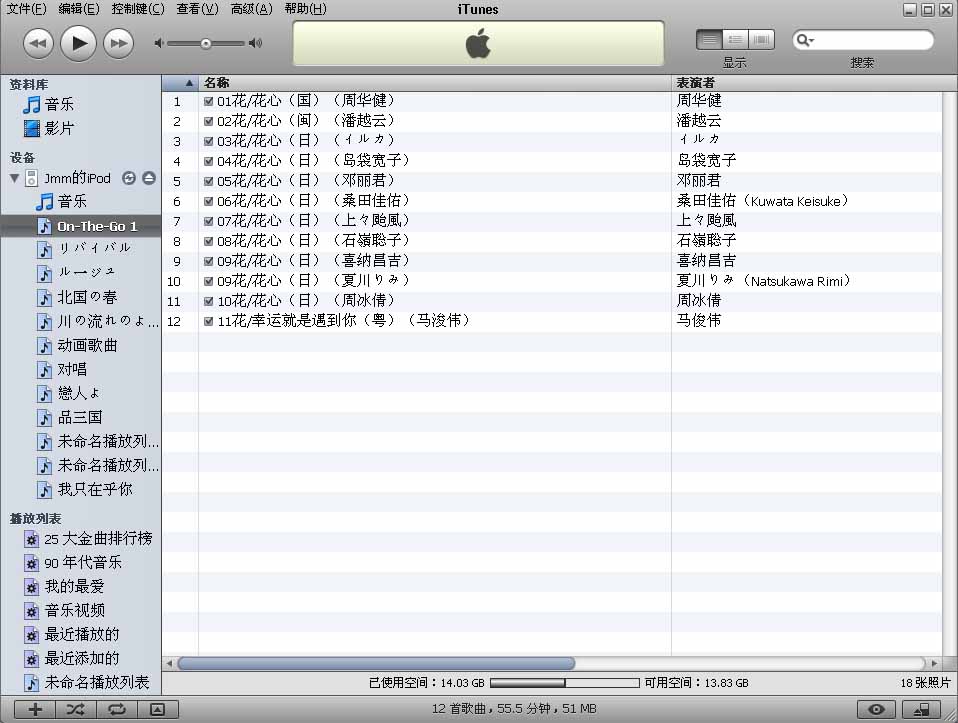
Task: Adjust the volume slider knob
Action: pyautogui.click(x=206, y=43)
